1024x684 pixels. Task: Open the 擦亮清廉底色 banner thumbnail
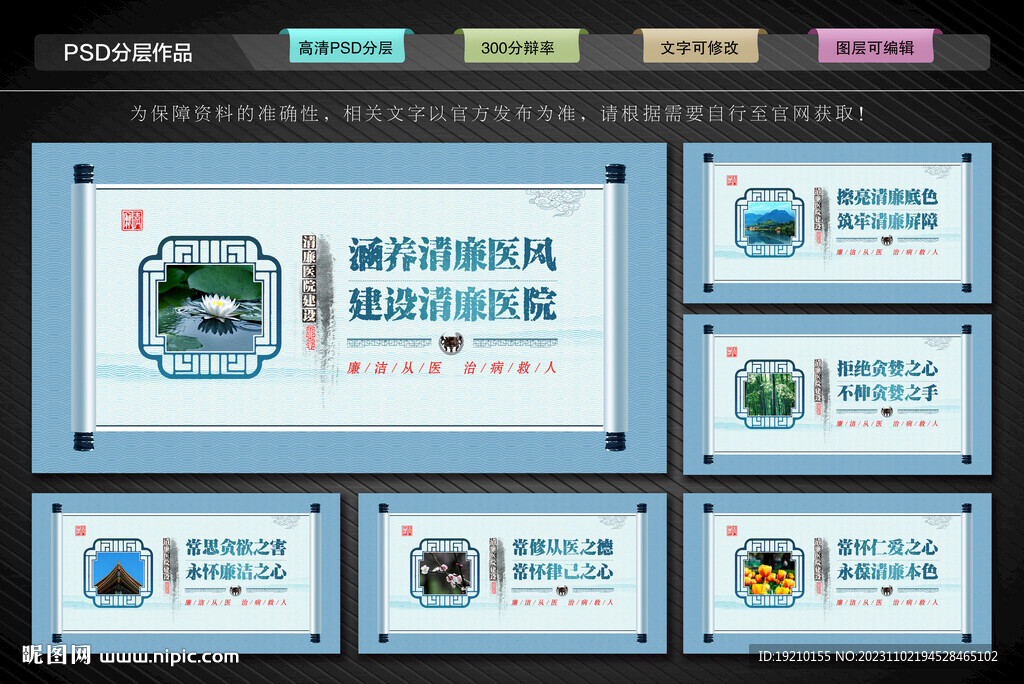tap(837, 223)
